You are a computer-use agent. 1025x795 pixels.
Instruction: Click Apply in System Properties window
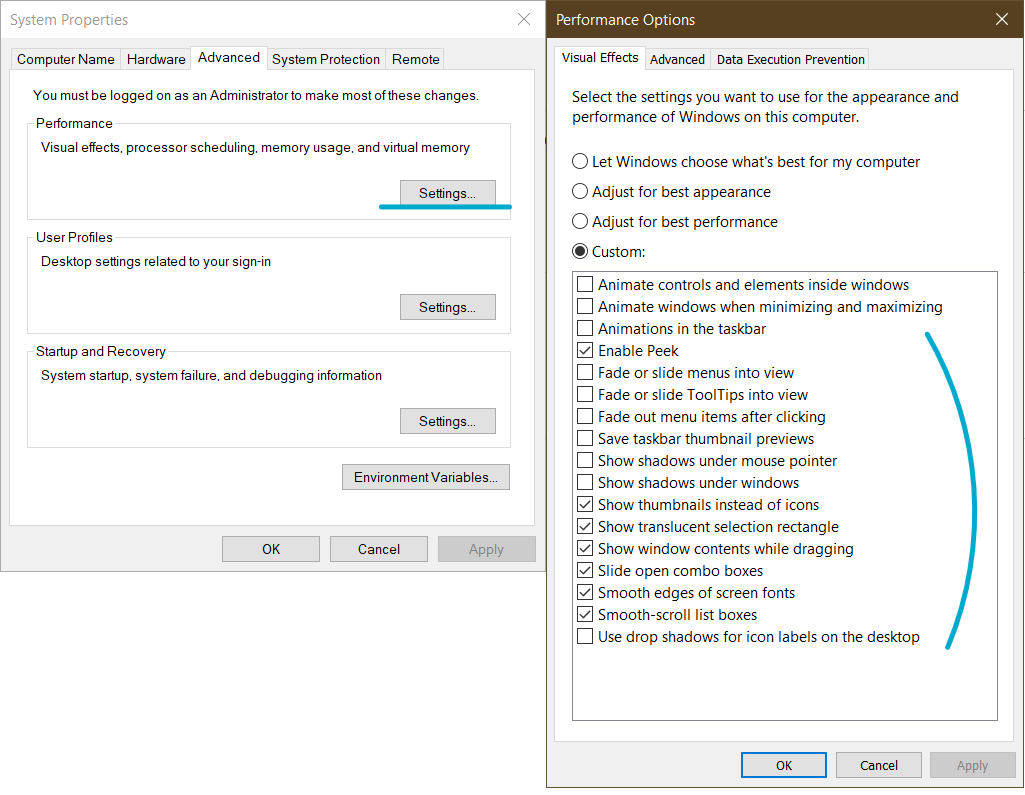click(486, 549)
